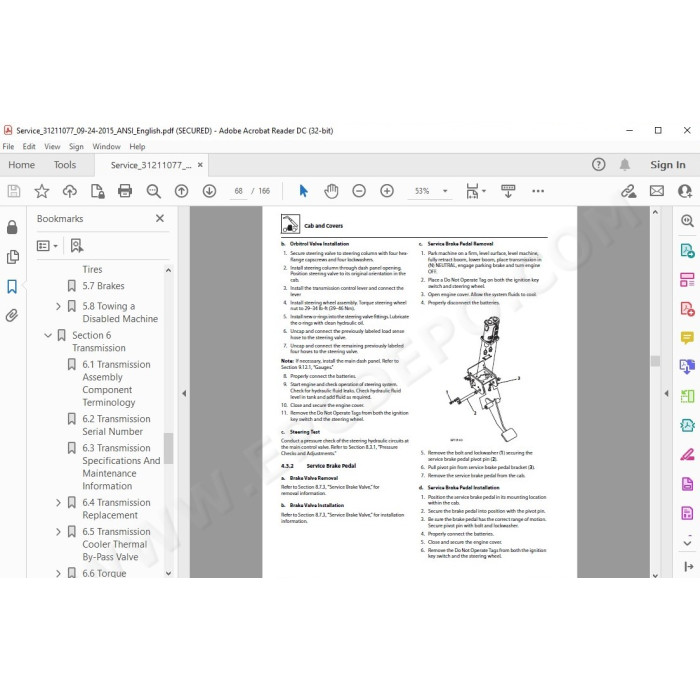
Task: Click the scrolling mode keyboard-arrow icon
Action: click(x=508, y=191)
